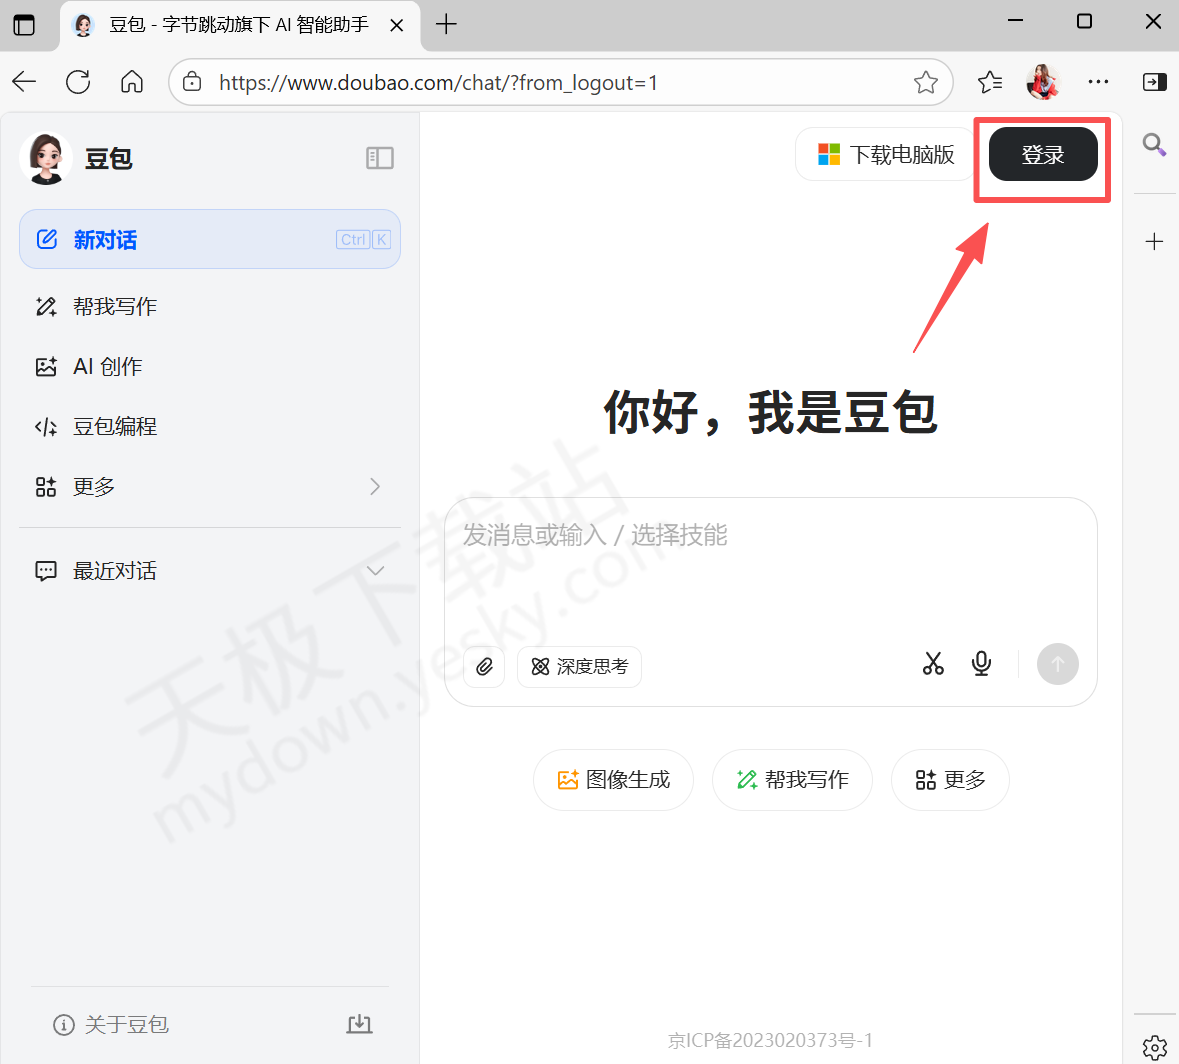Select the 图像生成 quick action

[613, 780]
